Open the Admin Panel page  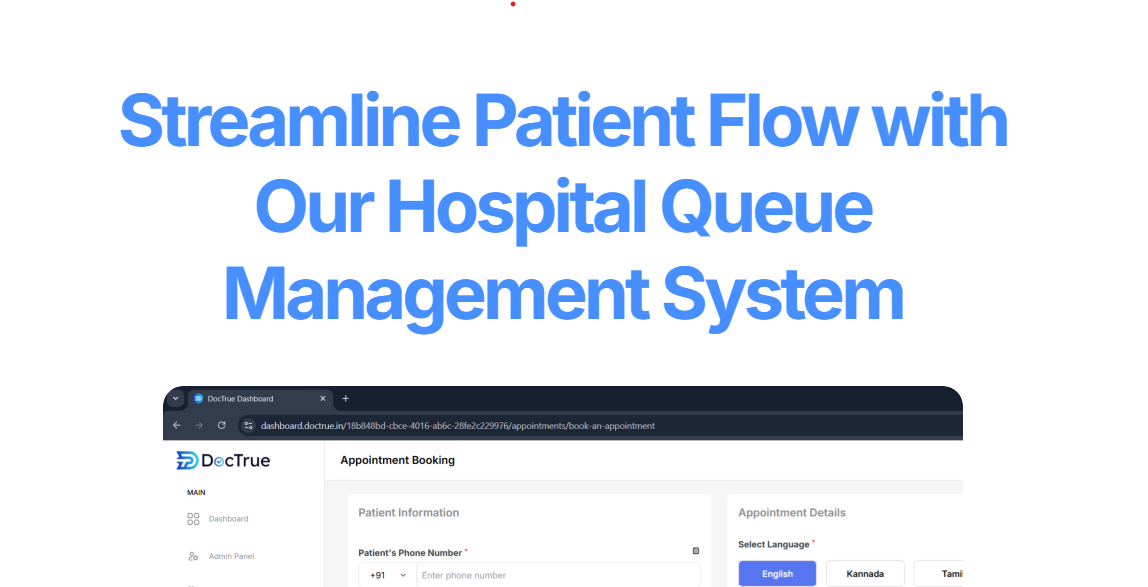231,556
